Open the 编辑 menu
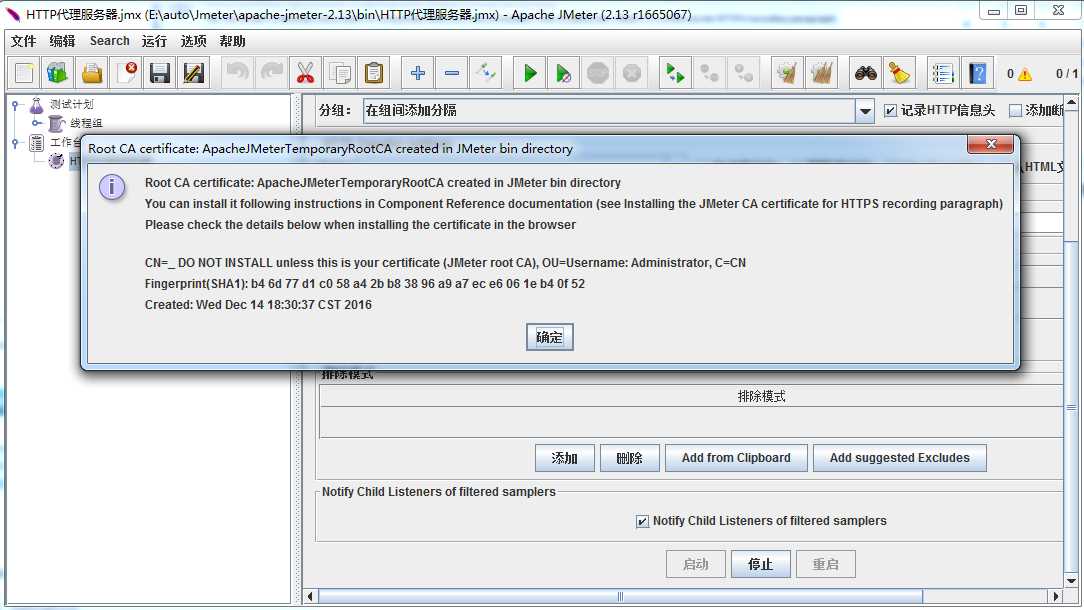This screenshot has width=1084, height=610. tap(62, 41)
